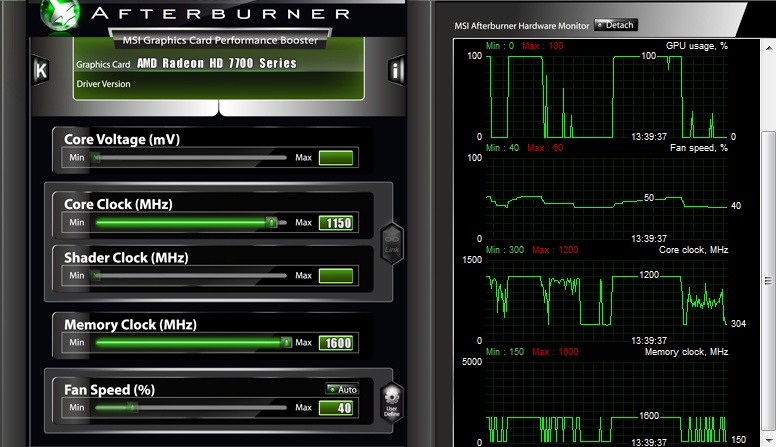Click the empty Shader Clock value field
The image size is (776, 447).
336,276
